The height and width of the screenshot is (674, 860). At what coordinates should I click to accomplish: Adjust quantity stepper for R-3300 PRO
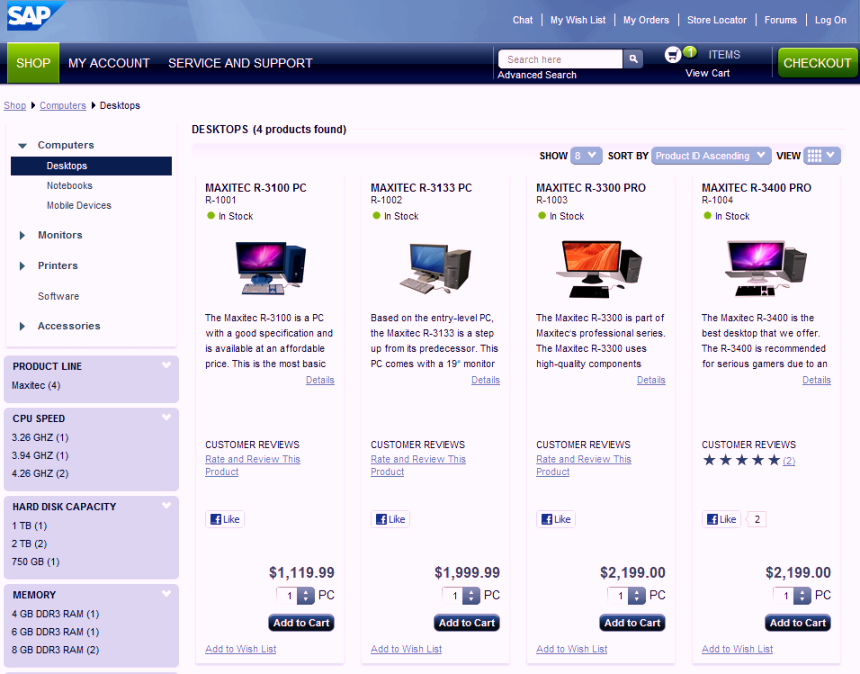637,596
